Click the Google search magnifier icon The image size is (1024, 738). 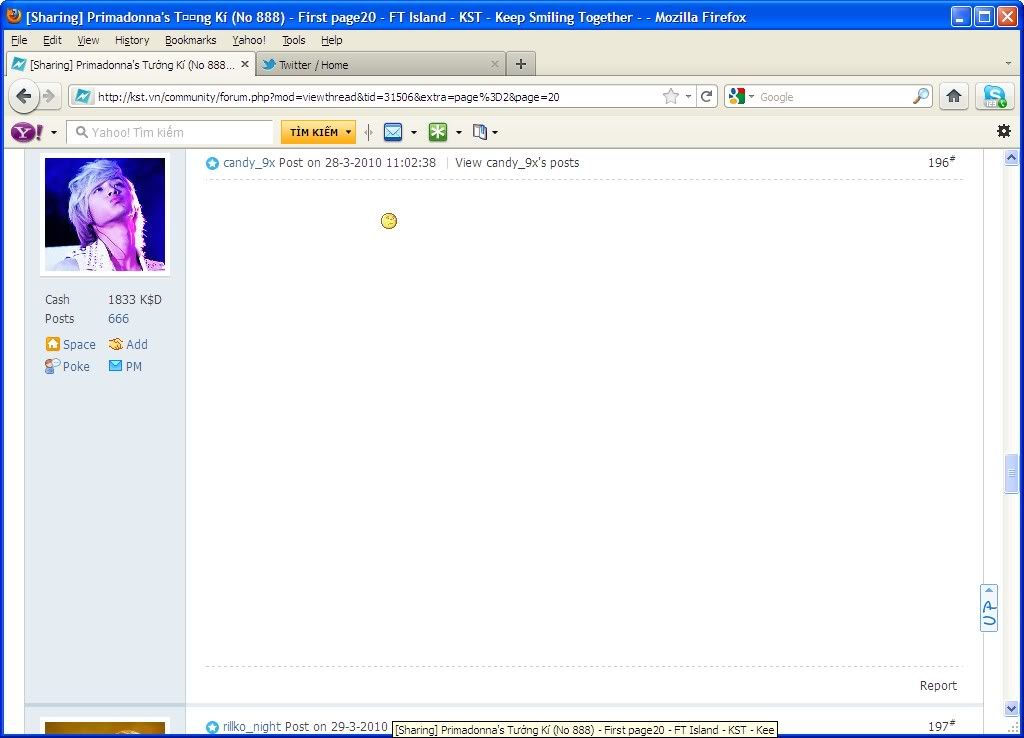point(921,97)
